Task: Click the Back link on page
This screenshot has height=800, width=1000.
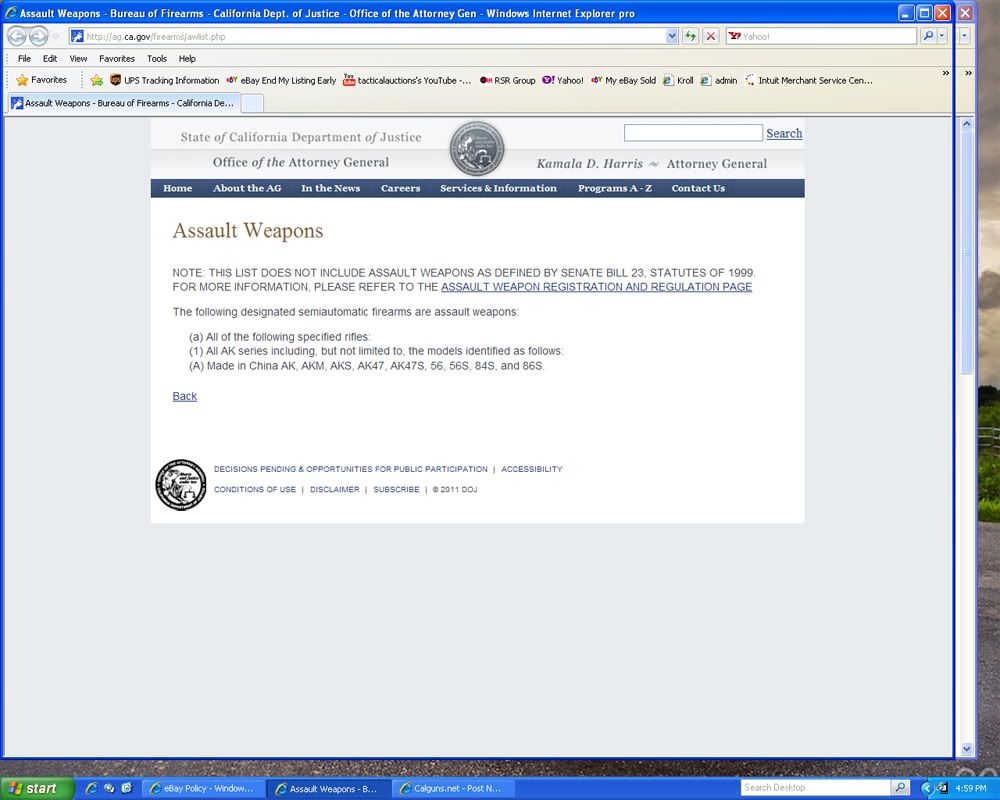Action: point(185,396)
